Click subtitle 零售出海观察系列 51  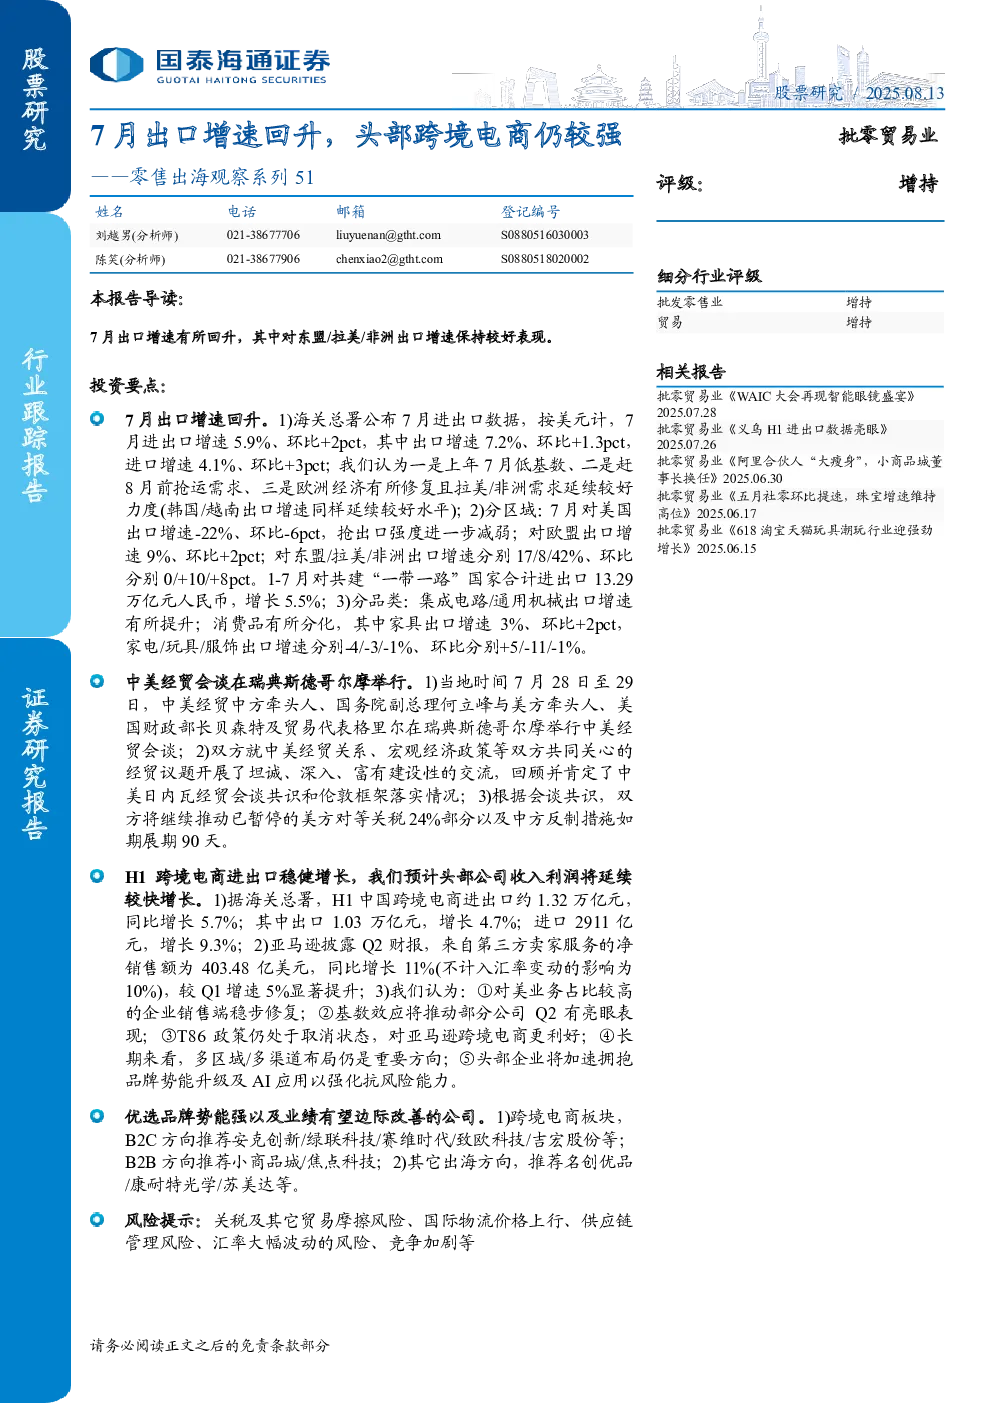coord(202,177)
